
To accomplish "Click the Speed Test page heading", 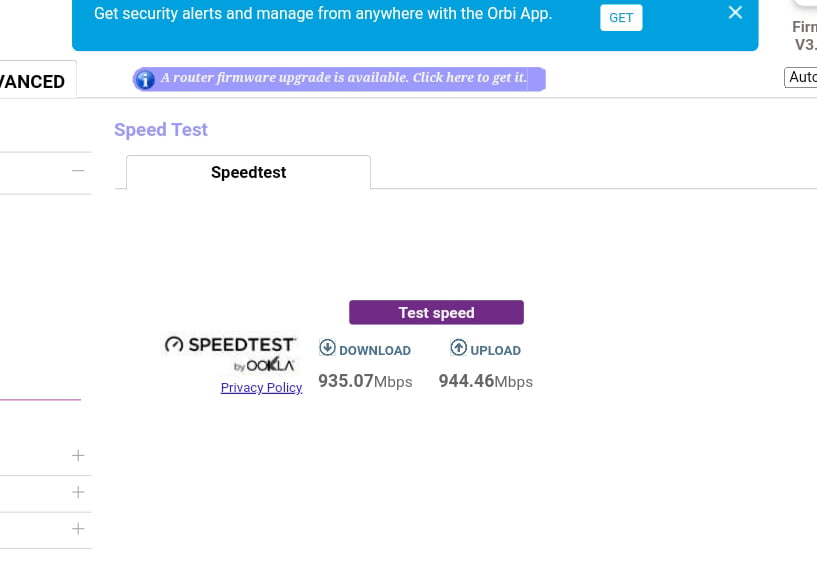I will point(160,130).
